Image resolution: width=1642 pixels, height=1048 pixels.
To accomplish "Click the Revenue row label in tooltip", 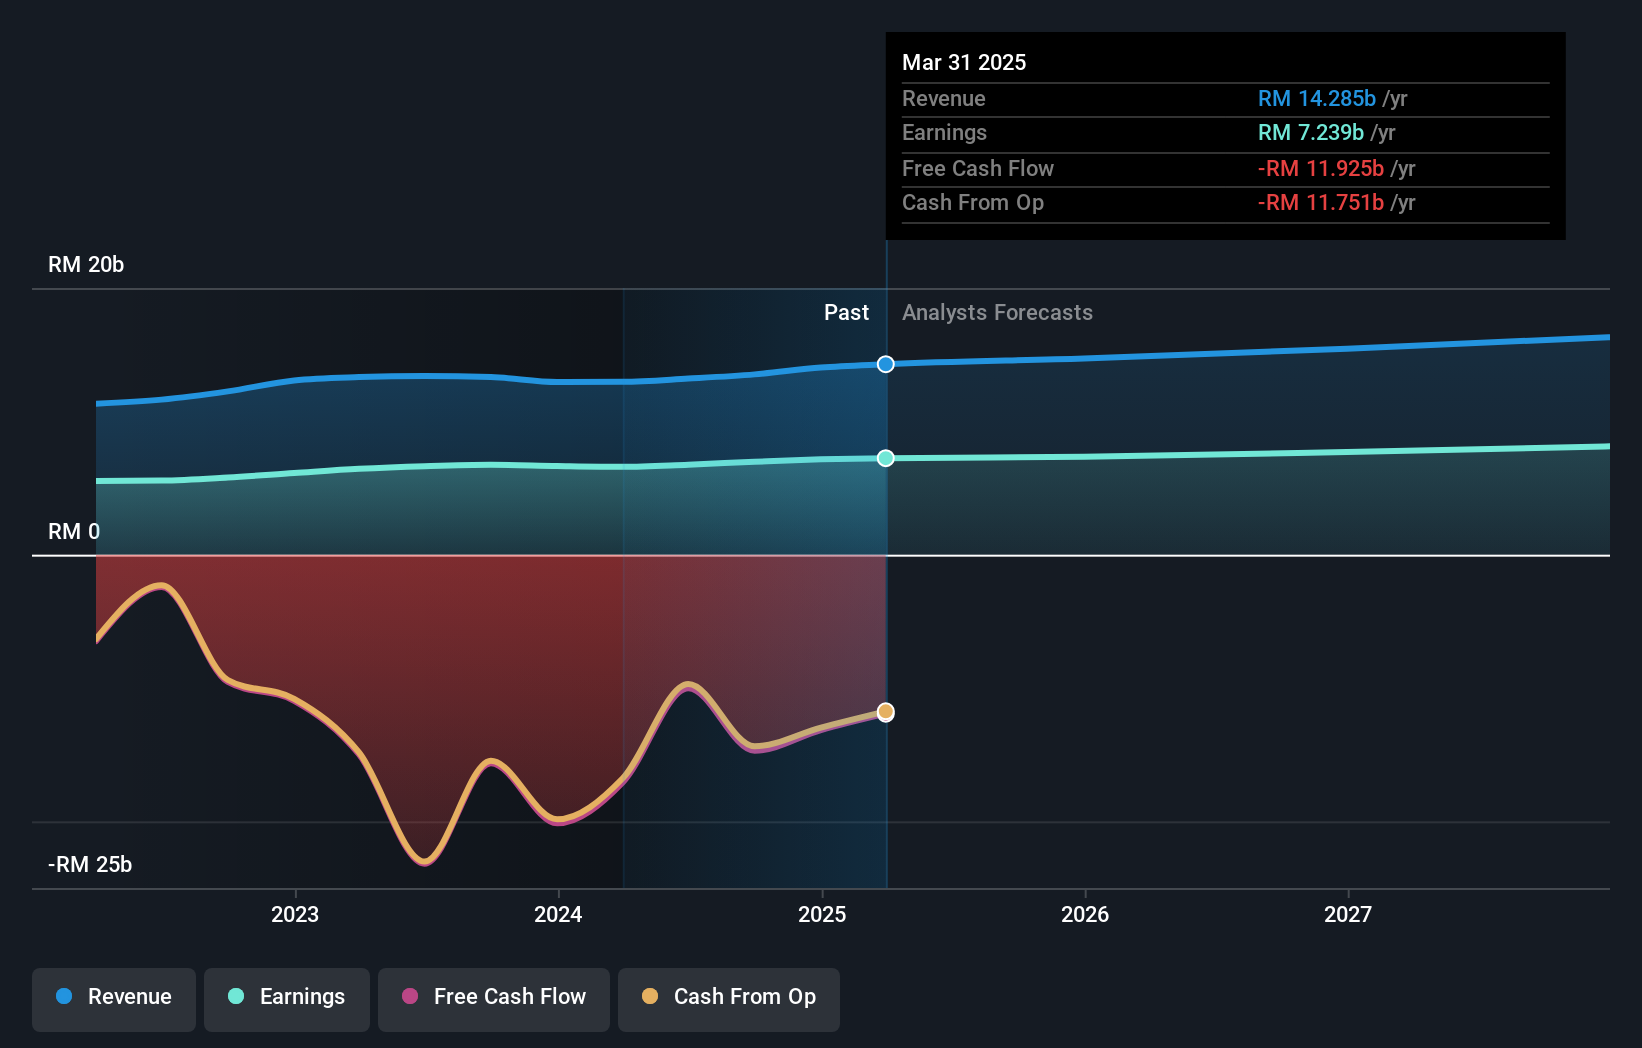I will click(x=944, y=98).
